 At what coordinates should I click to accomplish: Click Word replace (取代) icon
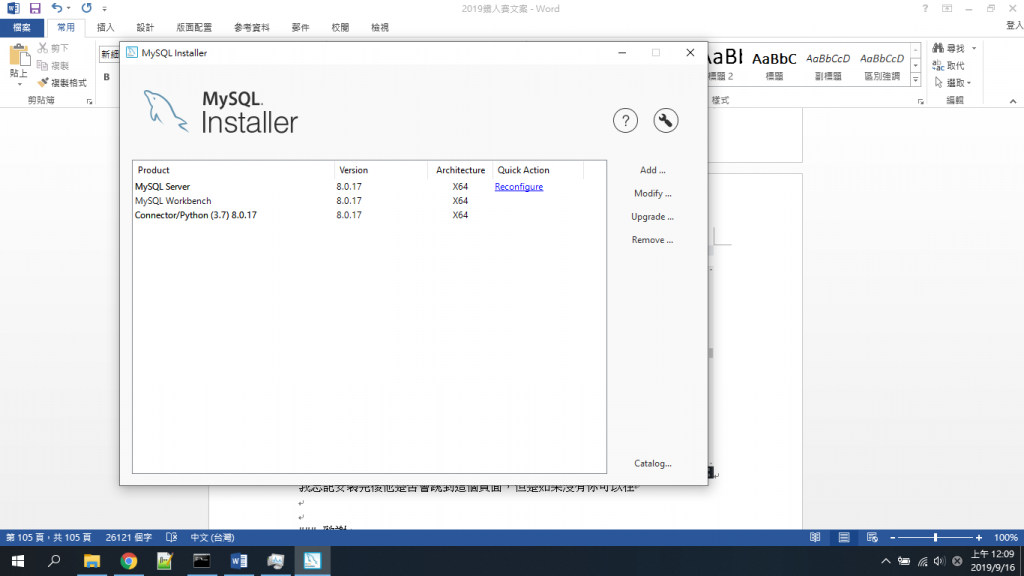point(938,65)
